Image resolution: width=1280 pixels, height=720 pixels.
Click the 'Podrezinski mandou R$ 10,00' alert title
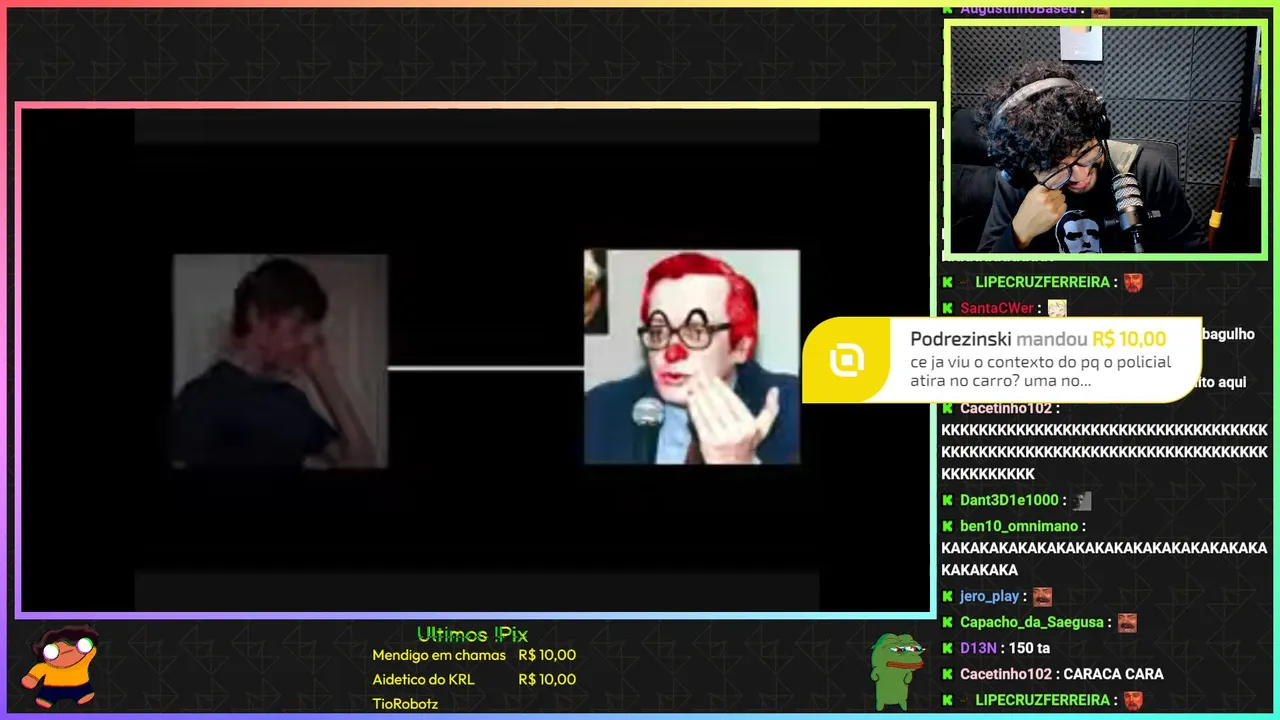pyautogui.click(x=1038, y=339)
